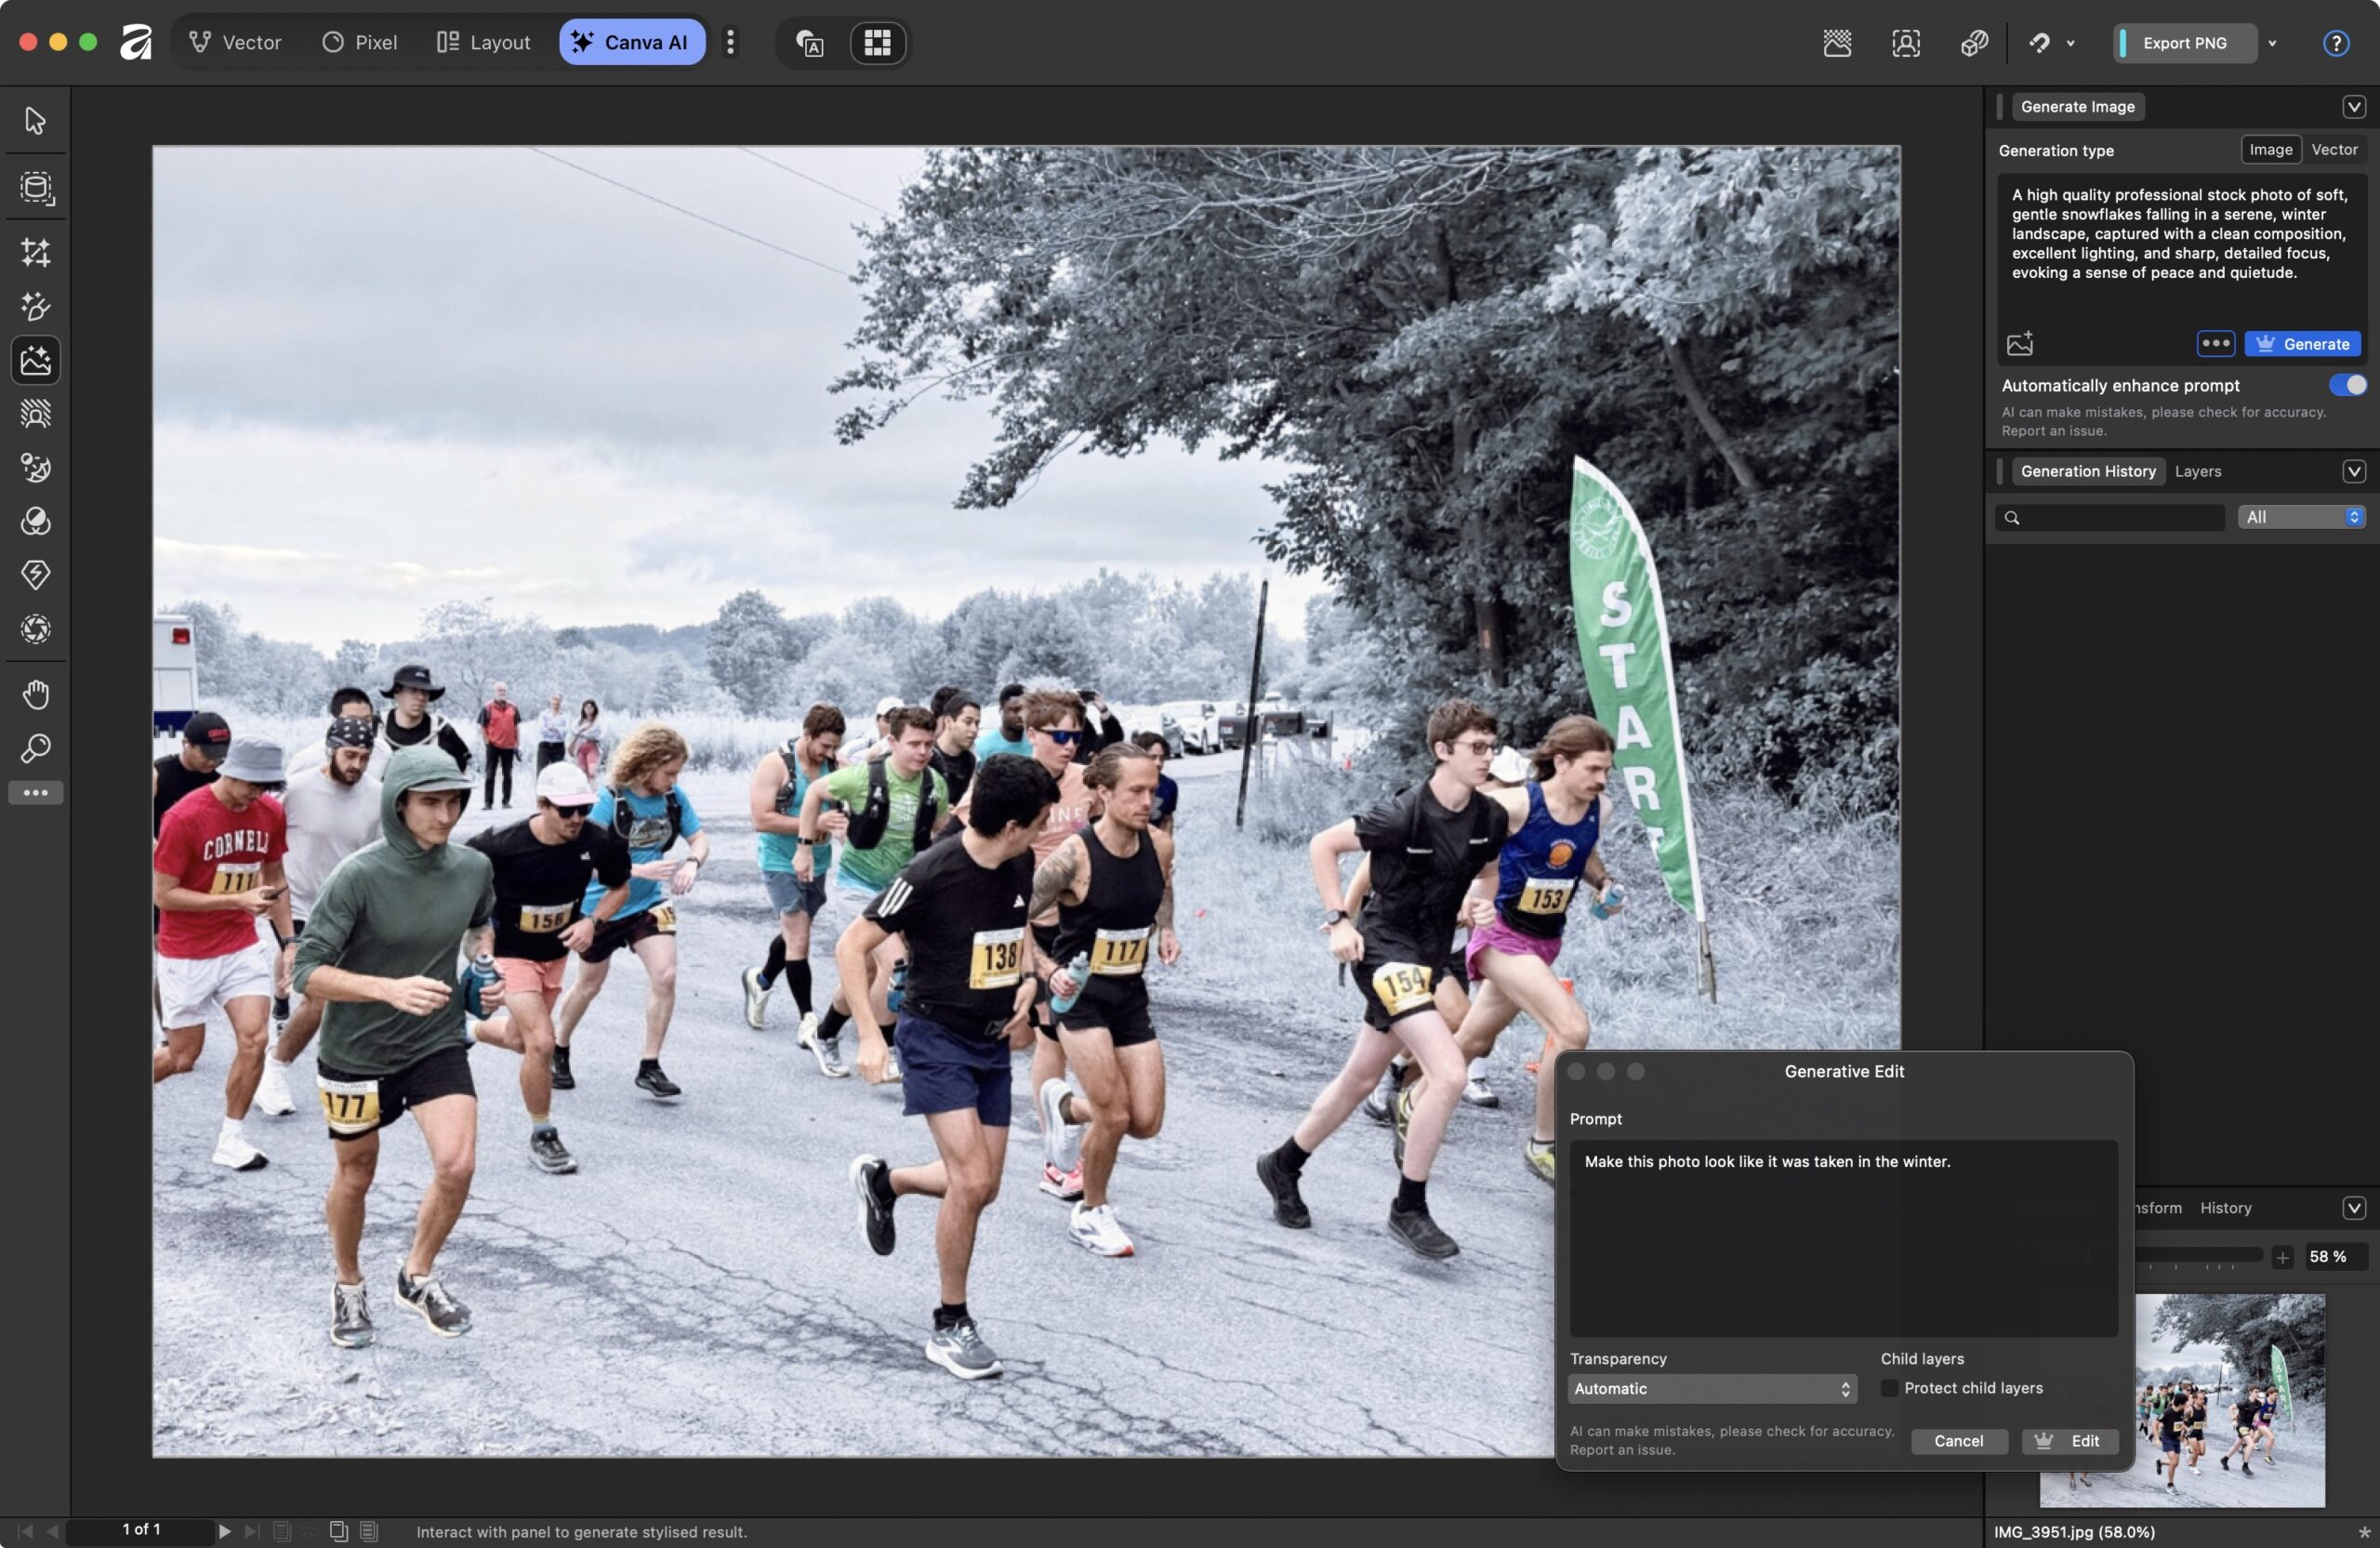Open the Transparency Automatic dropdown
The width and height of the screenshot is (2380, 1548).
1711,1388
